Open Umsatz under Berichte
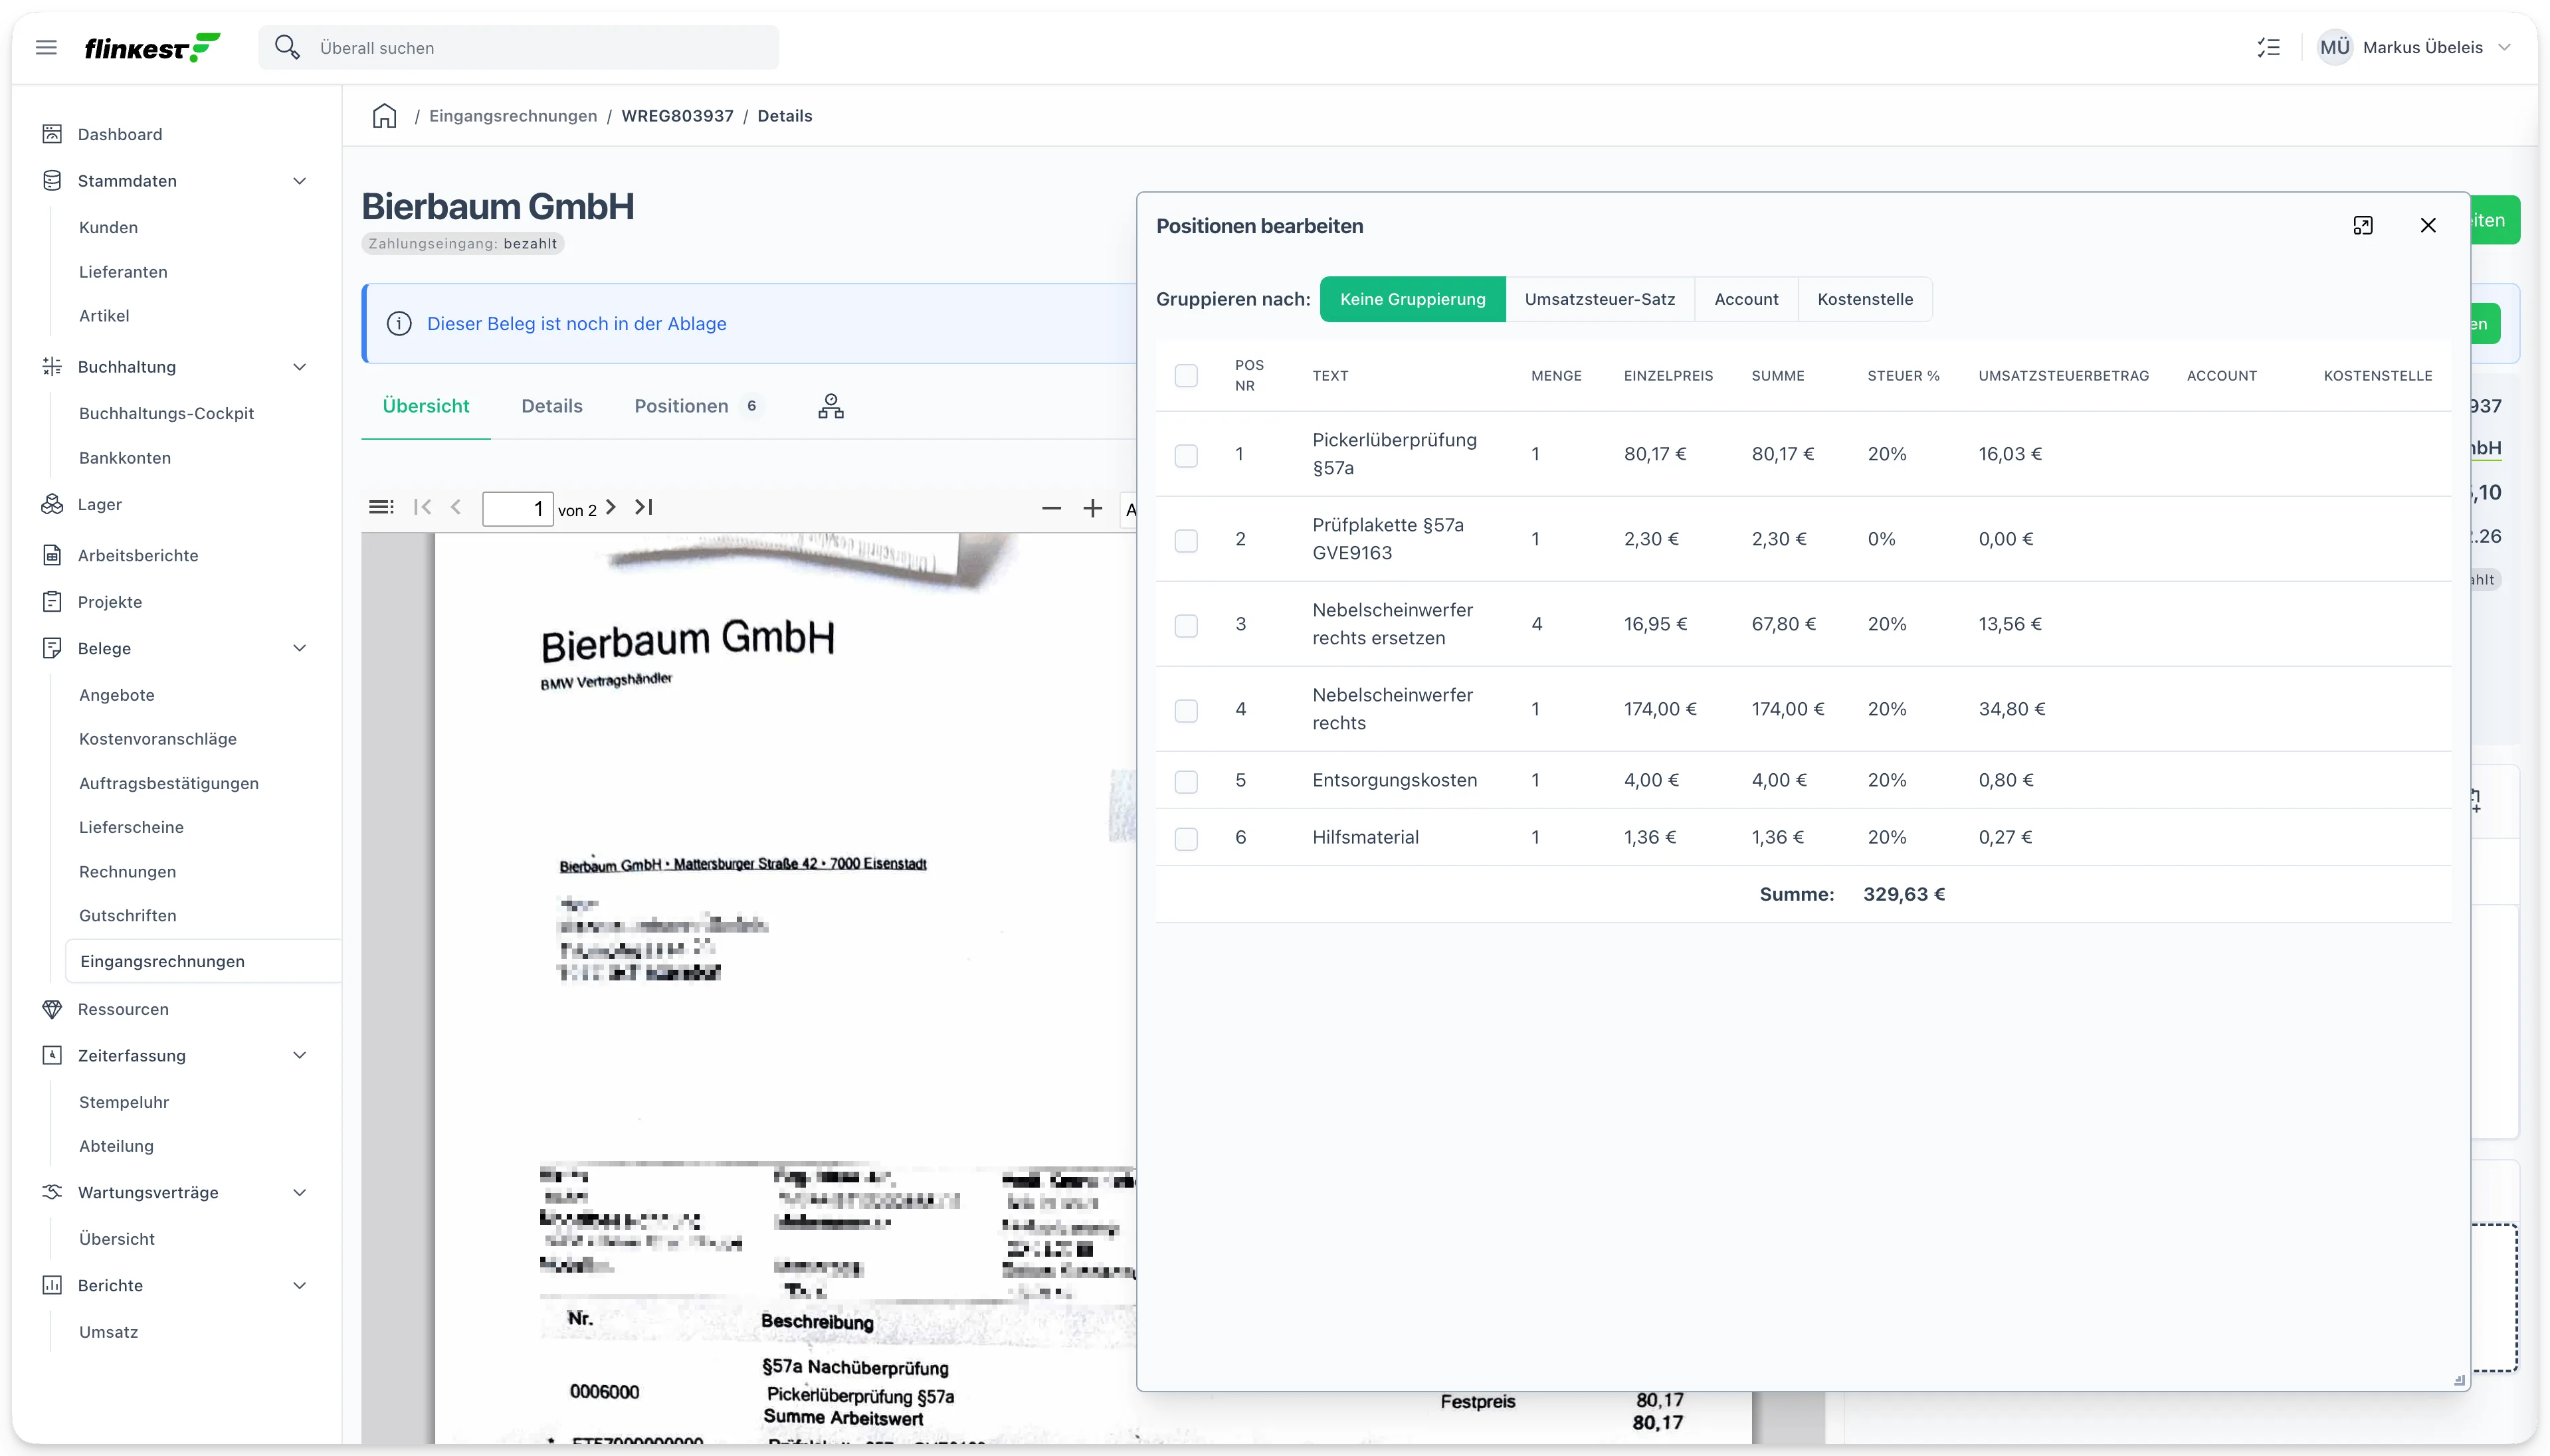Image resolution: width=2550 pixels, height=1456 pixels. (x=108, y=1332)
